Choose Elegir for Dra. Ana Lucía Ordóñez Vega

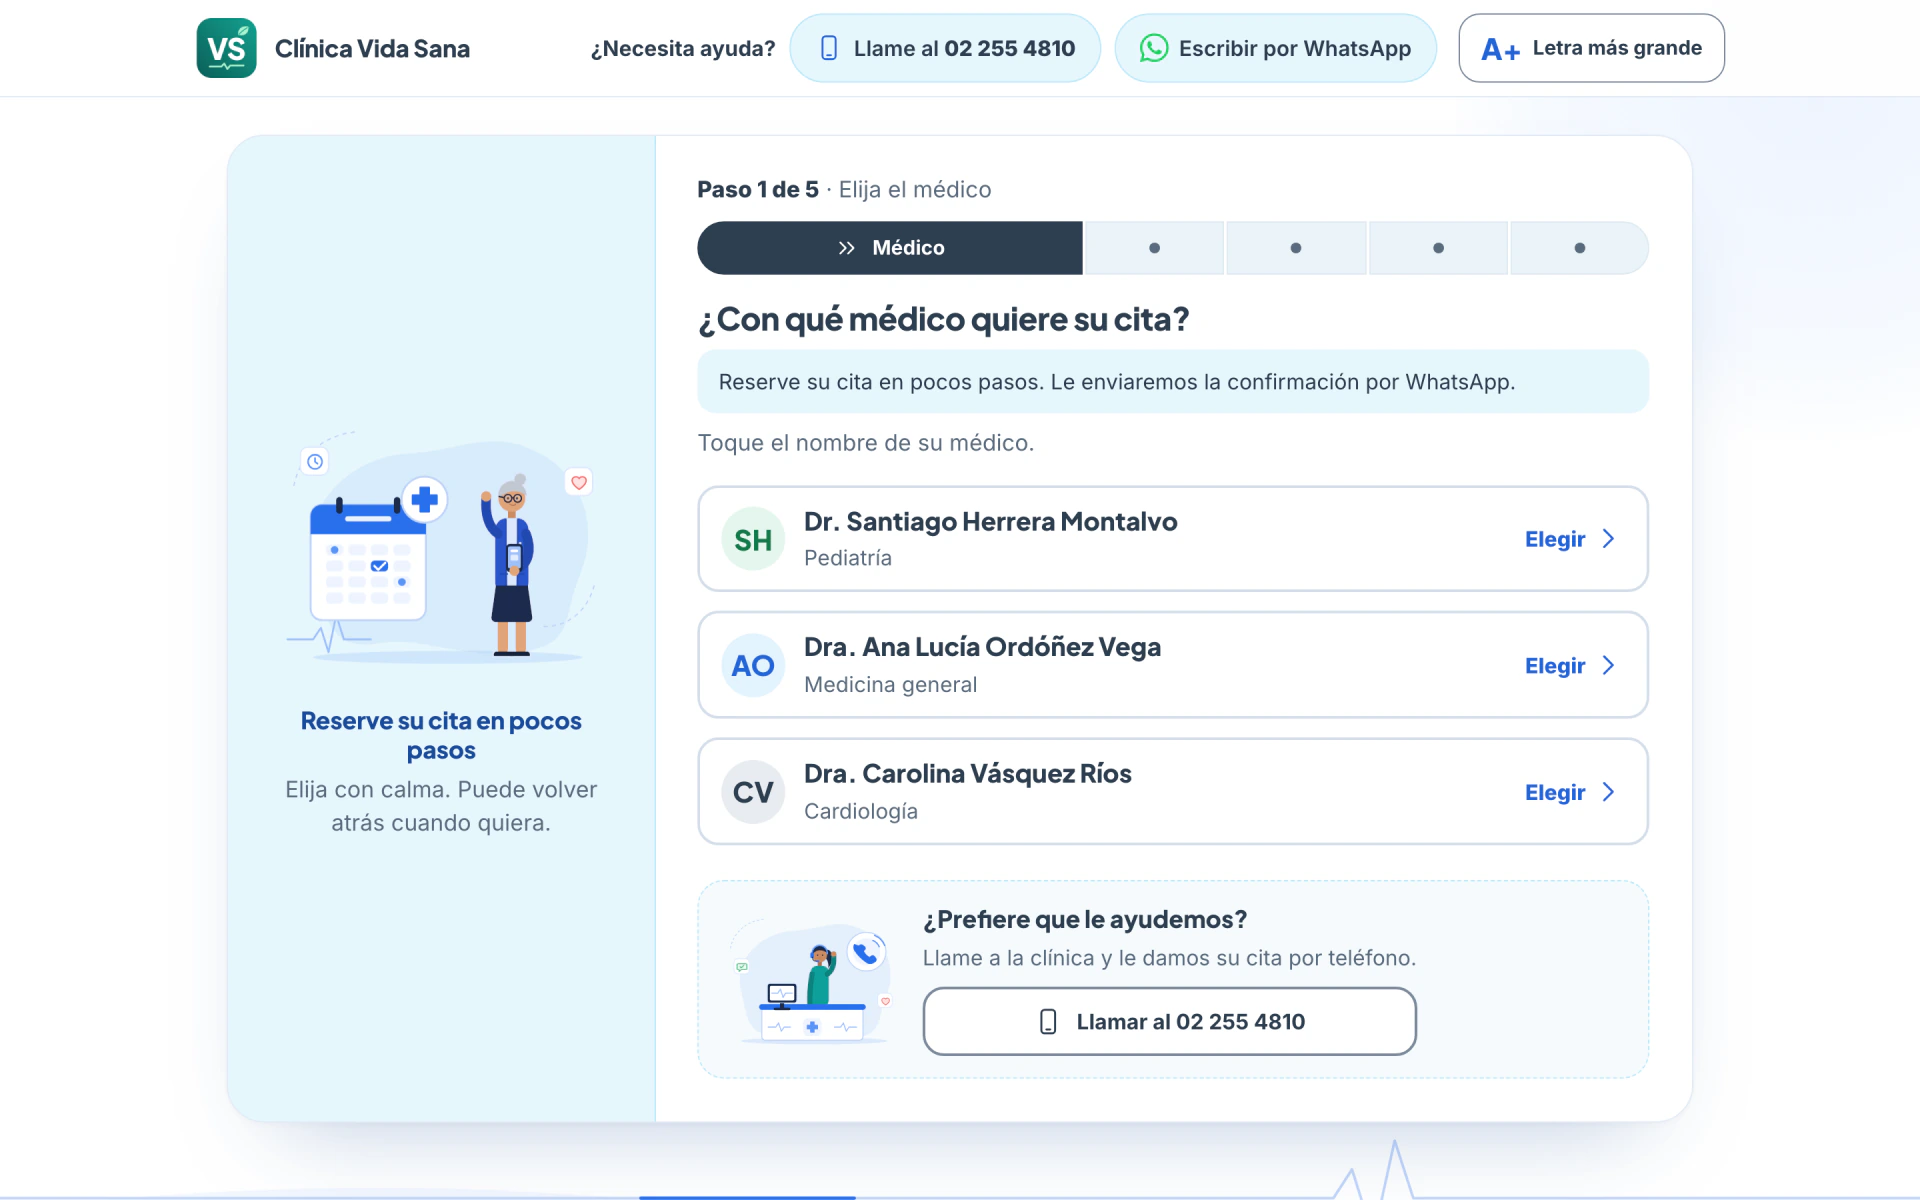pos(1570,665)
